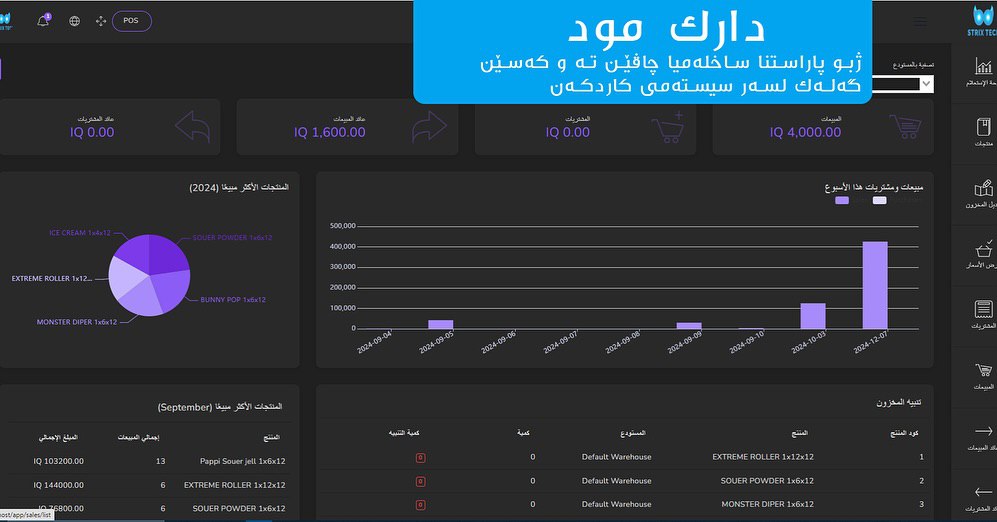Click the total sales (إجمالي المبيعات) column header

tap(138, 437)
